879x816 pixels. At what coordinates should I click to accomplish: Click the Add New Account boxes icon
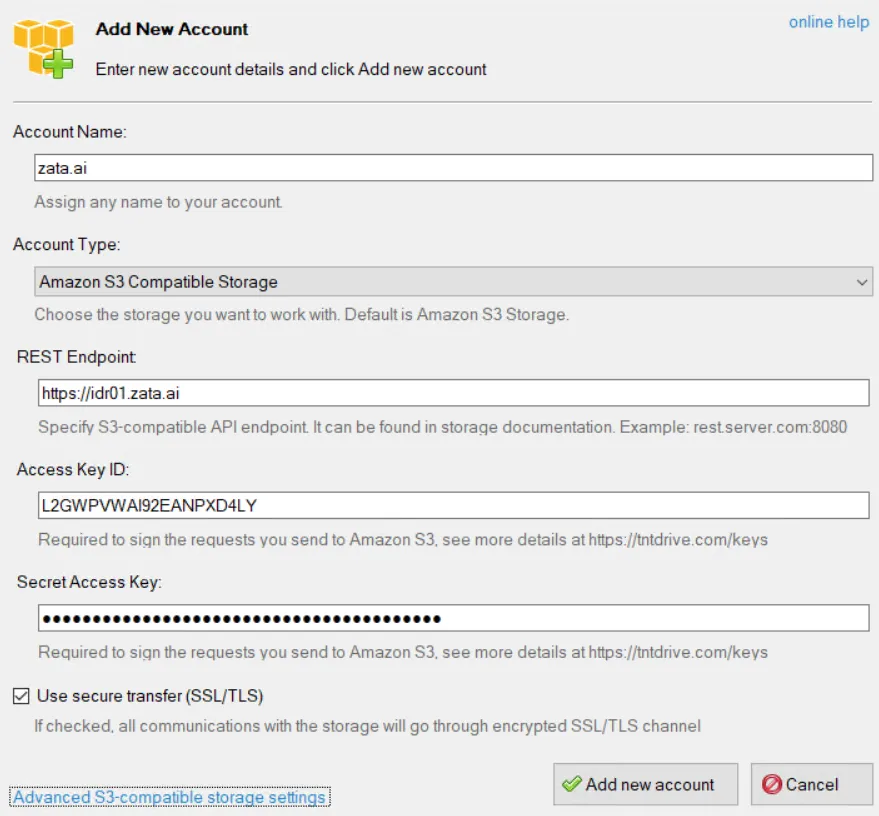point(44,49)
